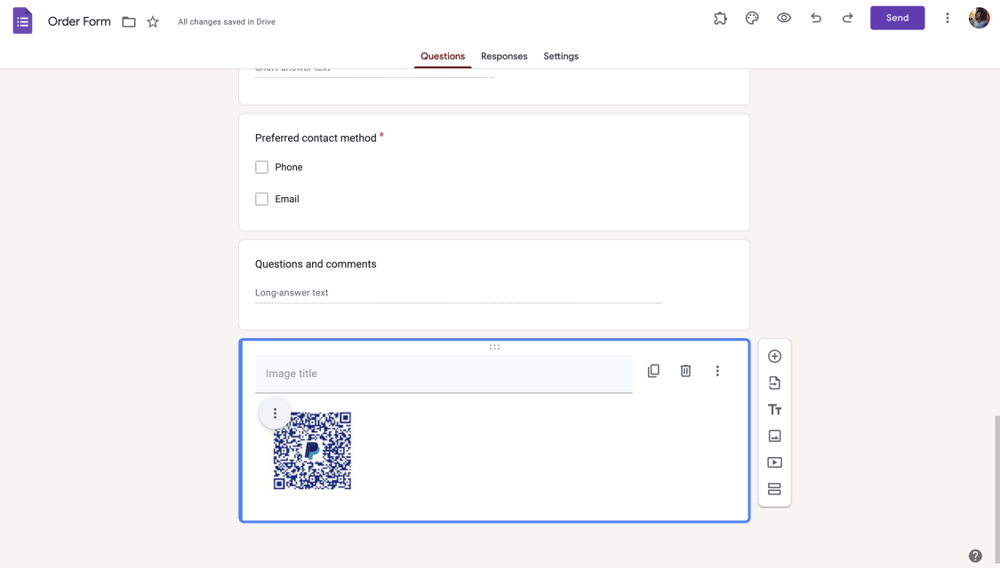The width and height of the screenshot is (1000, 568).
Task: Open the Settings tab
Action: pyautogui.click(x=561, y=56)
